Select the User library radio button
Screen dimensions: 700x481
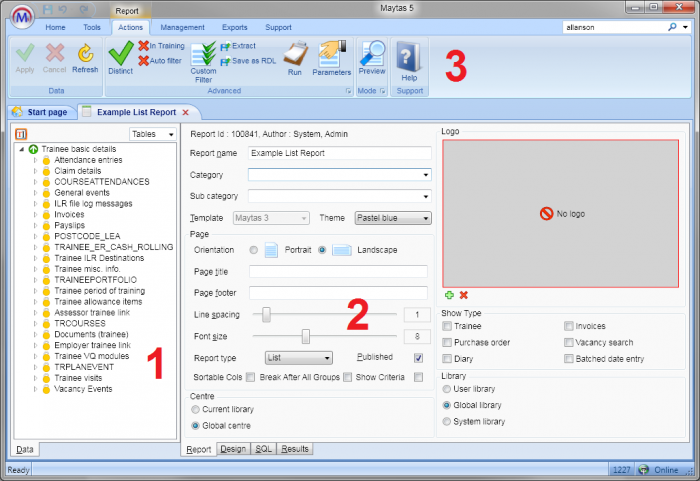tap(447, 388)
